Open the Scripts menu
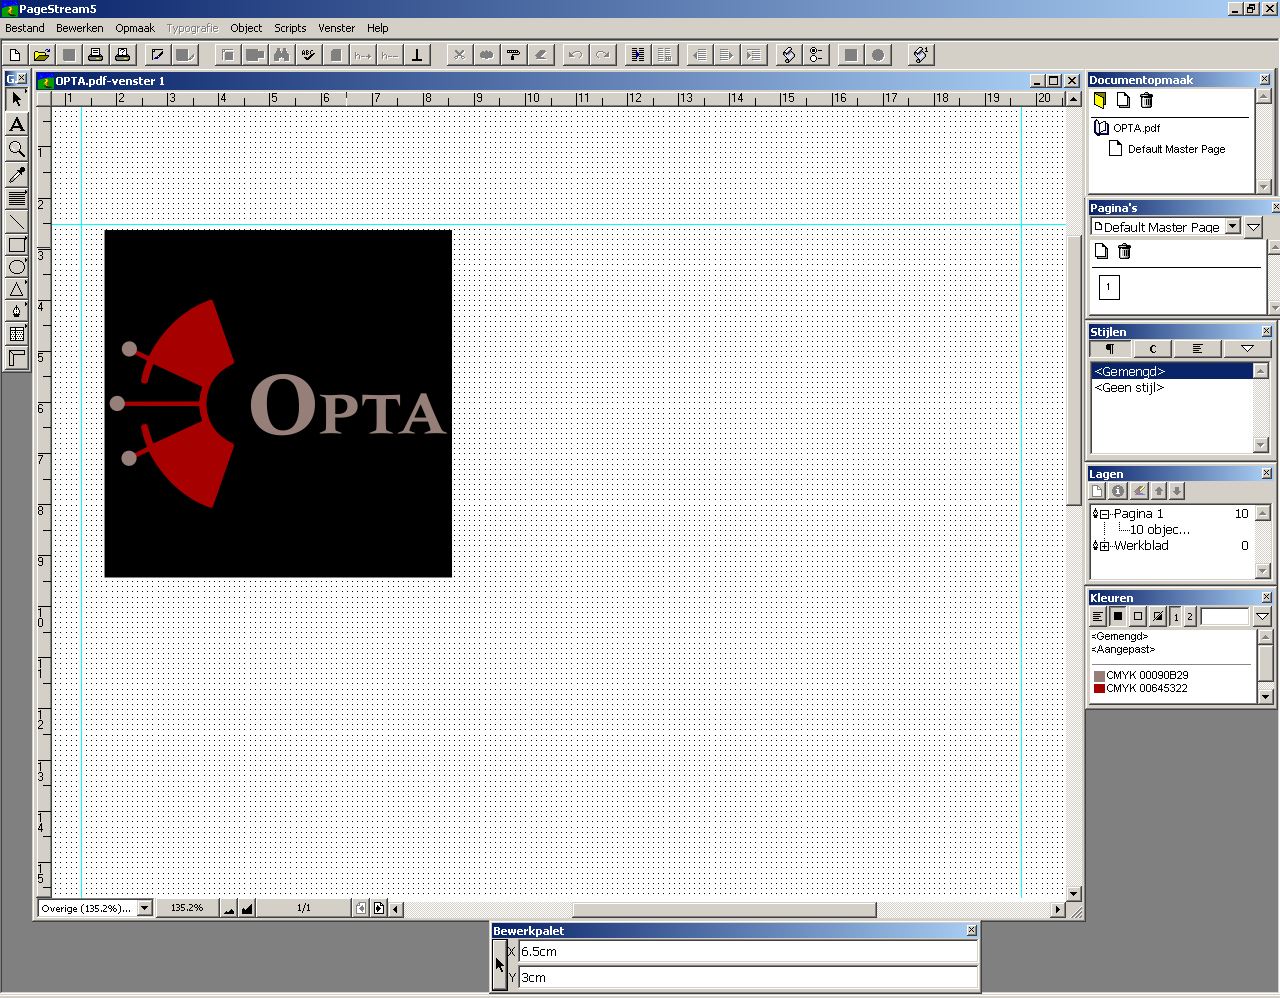1280x998 pixels. point(290,28)
